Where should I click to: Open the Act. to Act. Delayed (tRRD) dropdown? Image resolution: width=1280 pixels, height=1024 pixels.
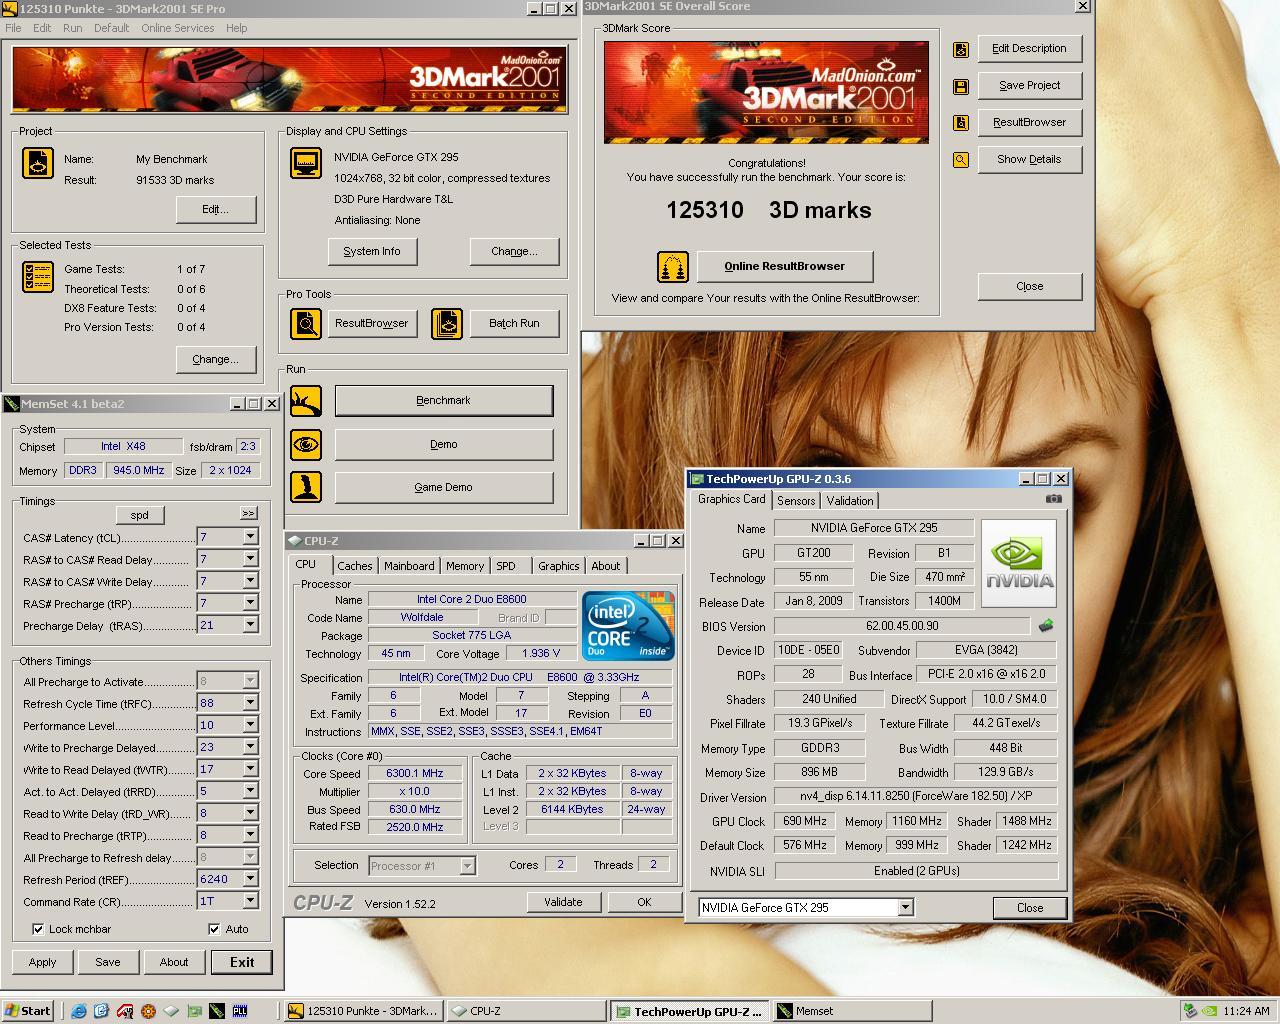coord(250,791)
